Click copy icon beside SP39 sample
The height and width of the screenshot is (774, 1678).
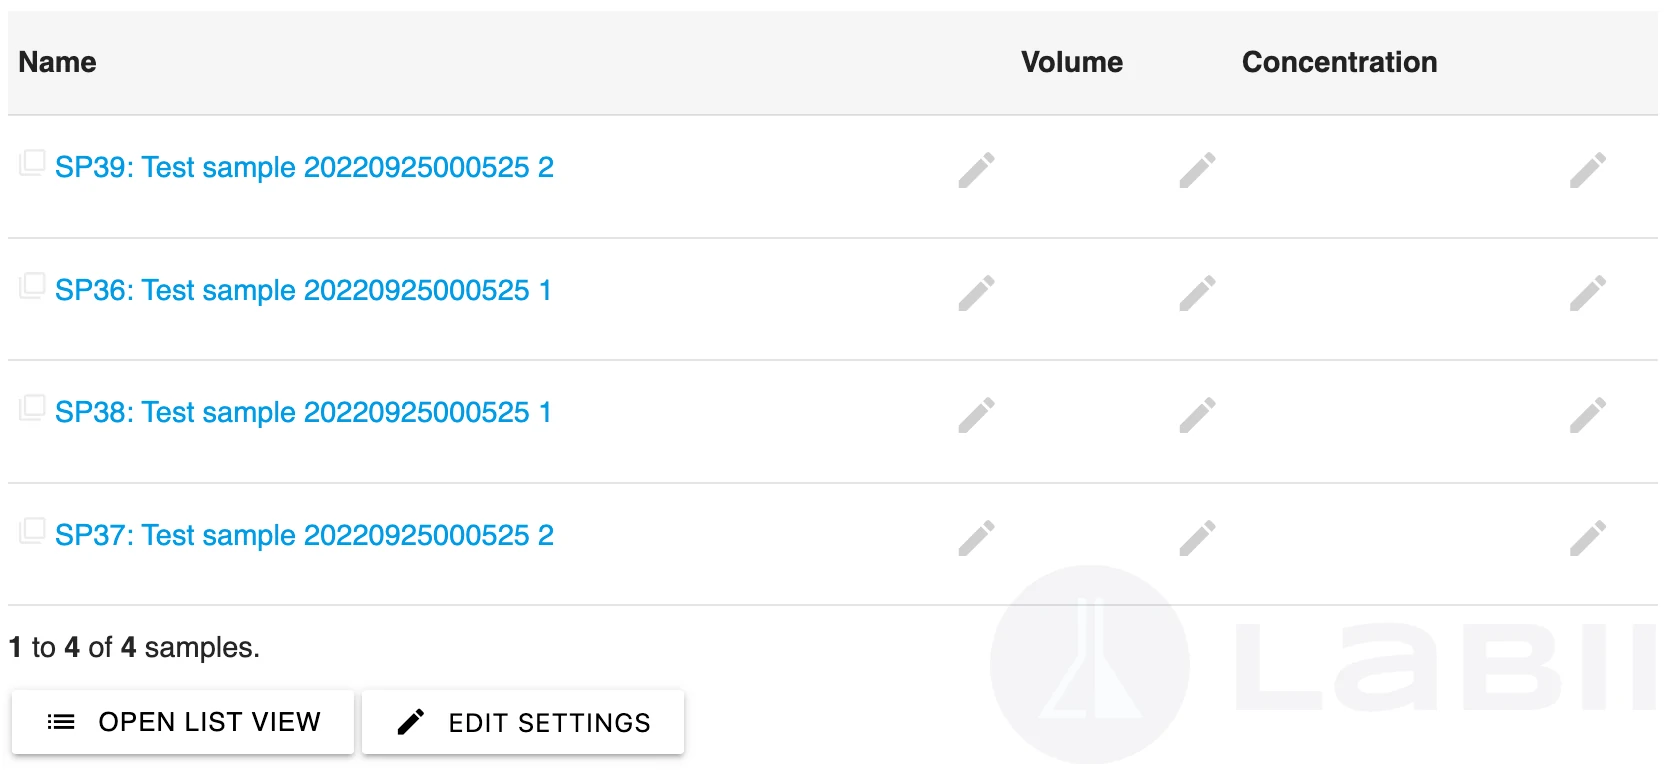32,163
